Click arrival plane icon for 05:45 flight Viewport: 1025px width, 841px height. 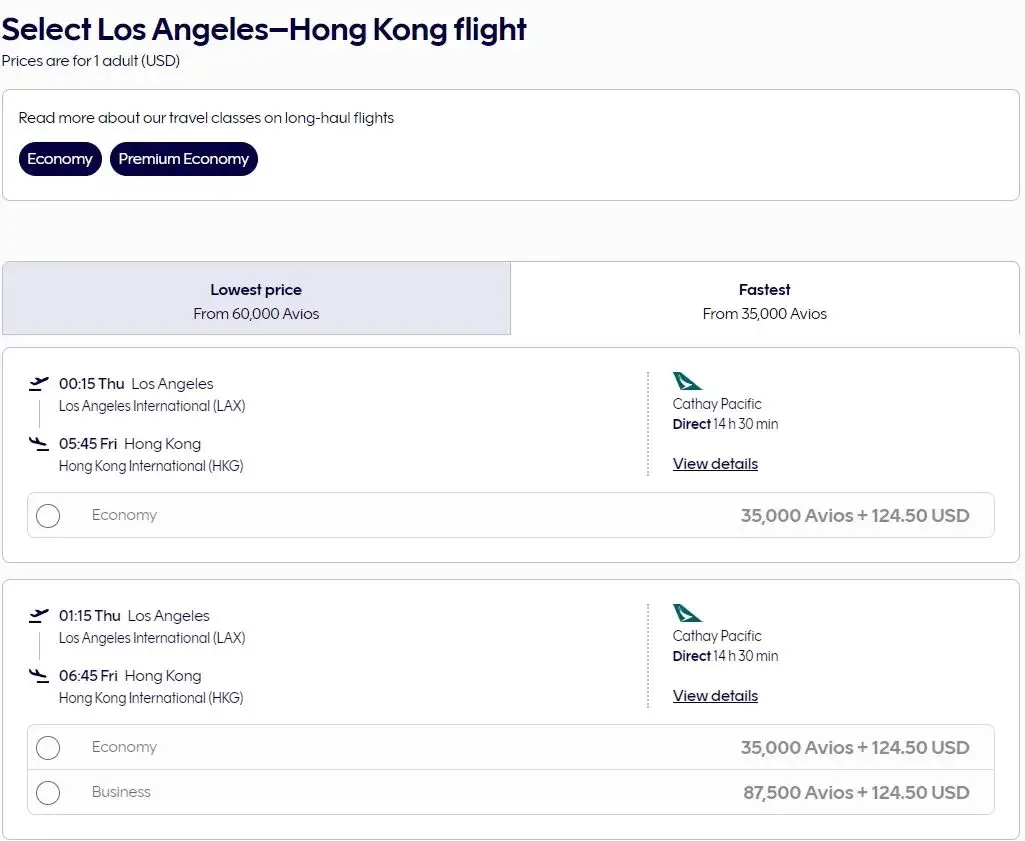[39, 443]
